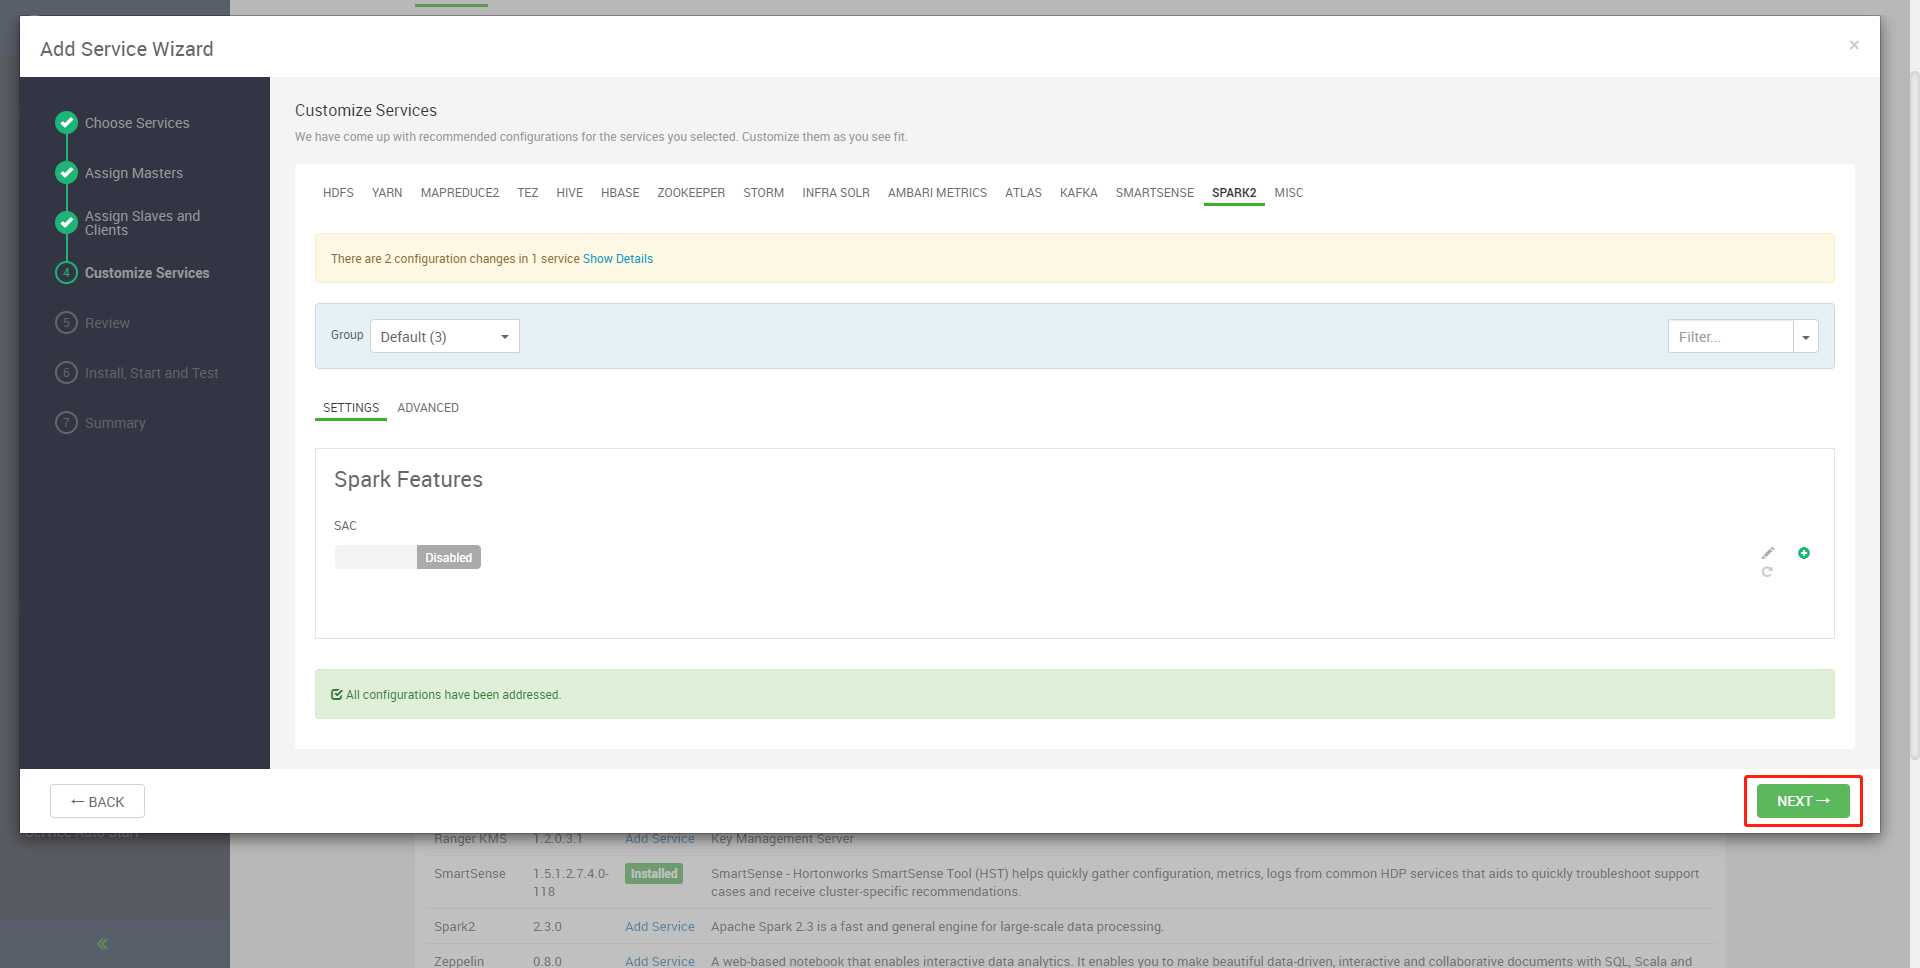Click the SmartSense name in background table
The image size is (1920, 968).
[470, 874]
